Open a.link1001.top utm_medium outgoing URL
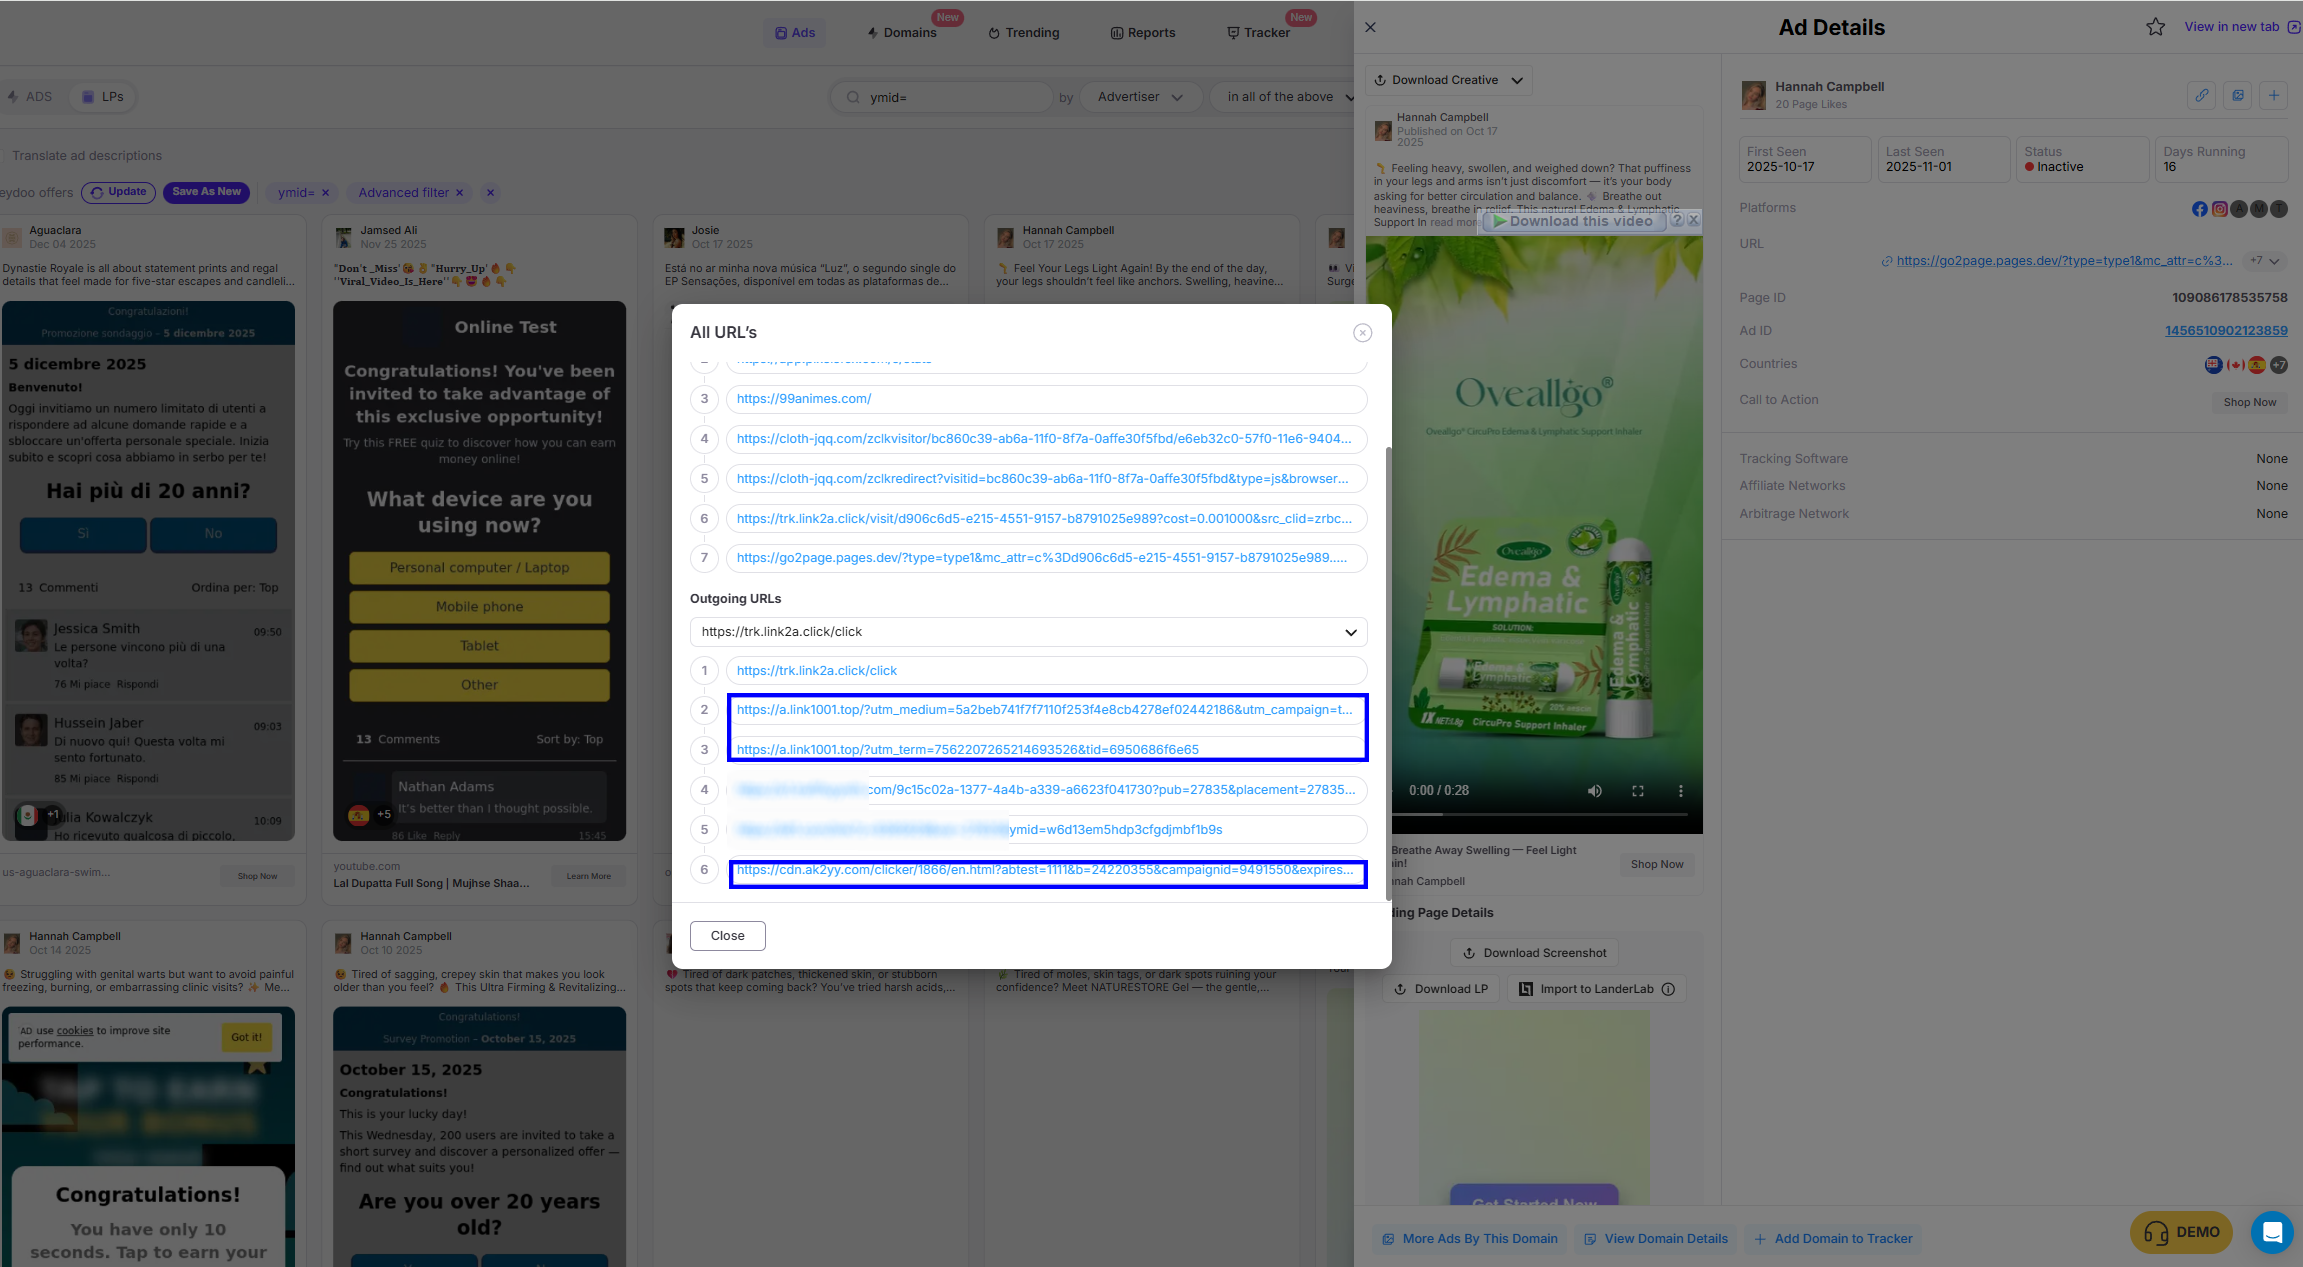This screenshot has height=1267, width=2303. point(1046,710)
